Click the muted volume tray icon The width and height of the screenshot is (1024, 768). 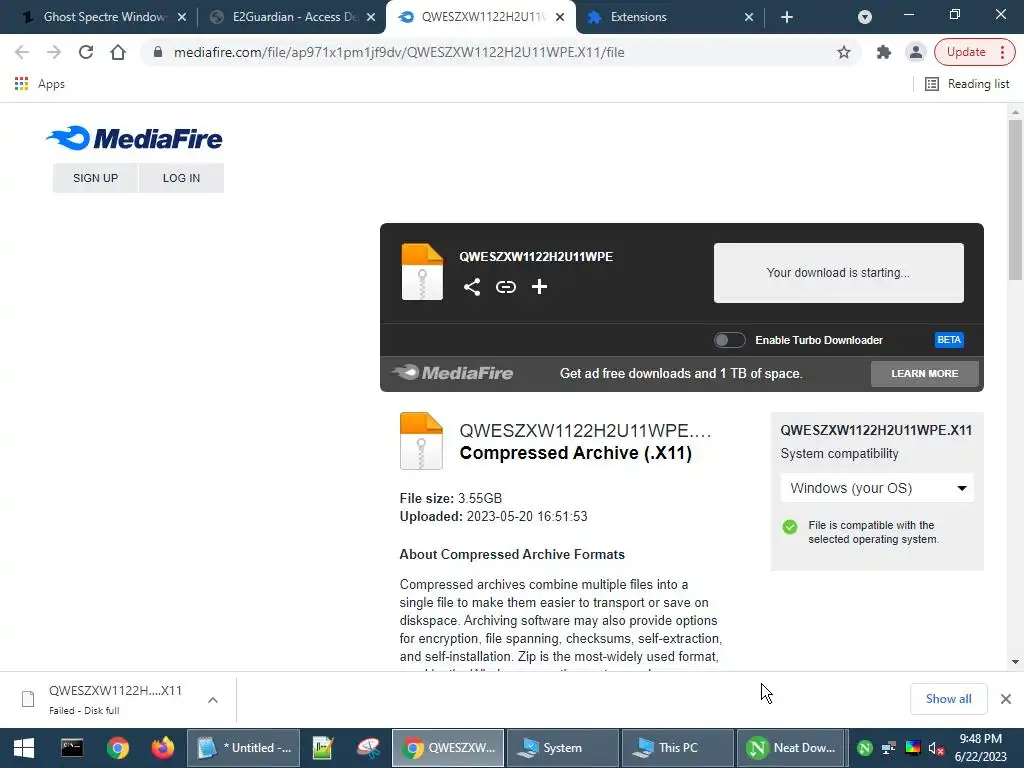936,748
